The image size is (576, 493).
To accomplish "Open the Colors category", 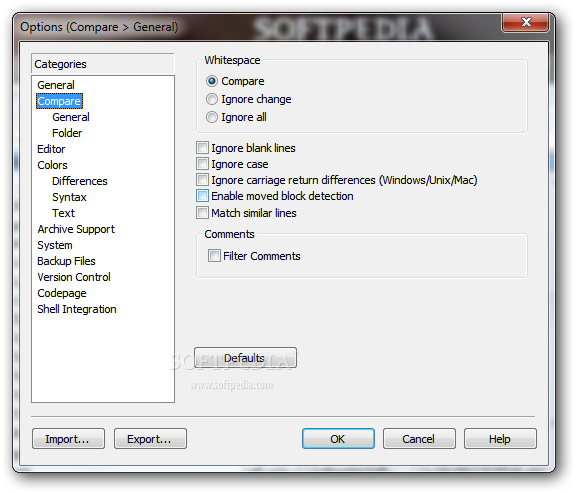I will pos(52,165).
